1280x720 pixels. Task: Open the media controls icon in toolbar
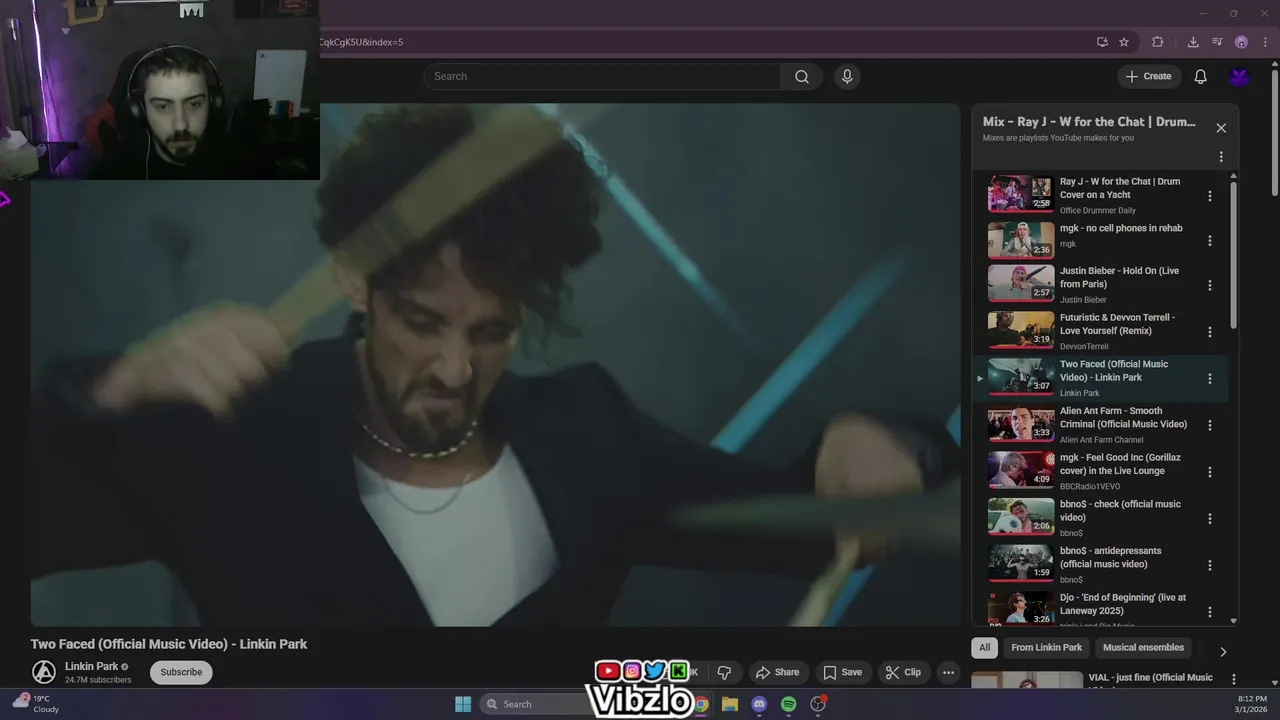(1217, 42)
